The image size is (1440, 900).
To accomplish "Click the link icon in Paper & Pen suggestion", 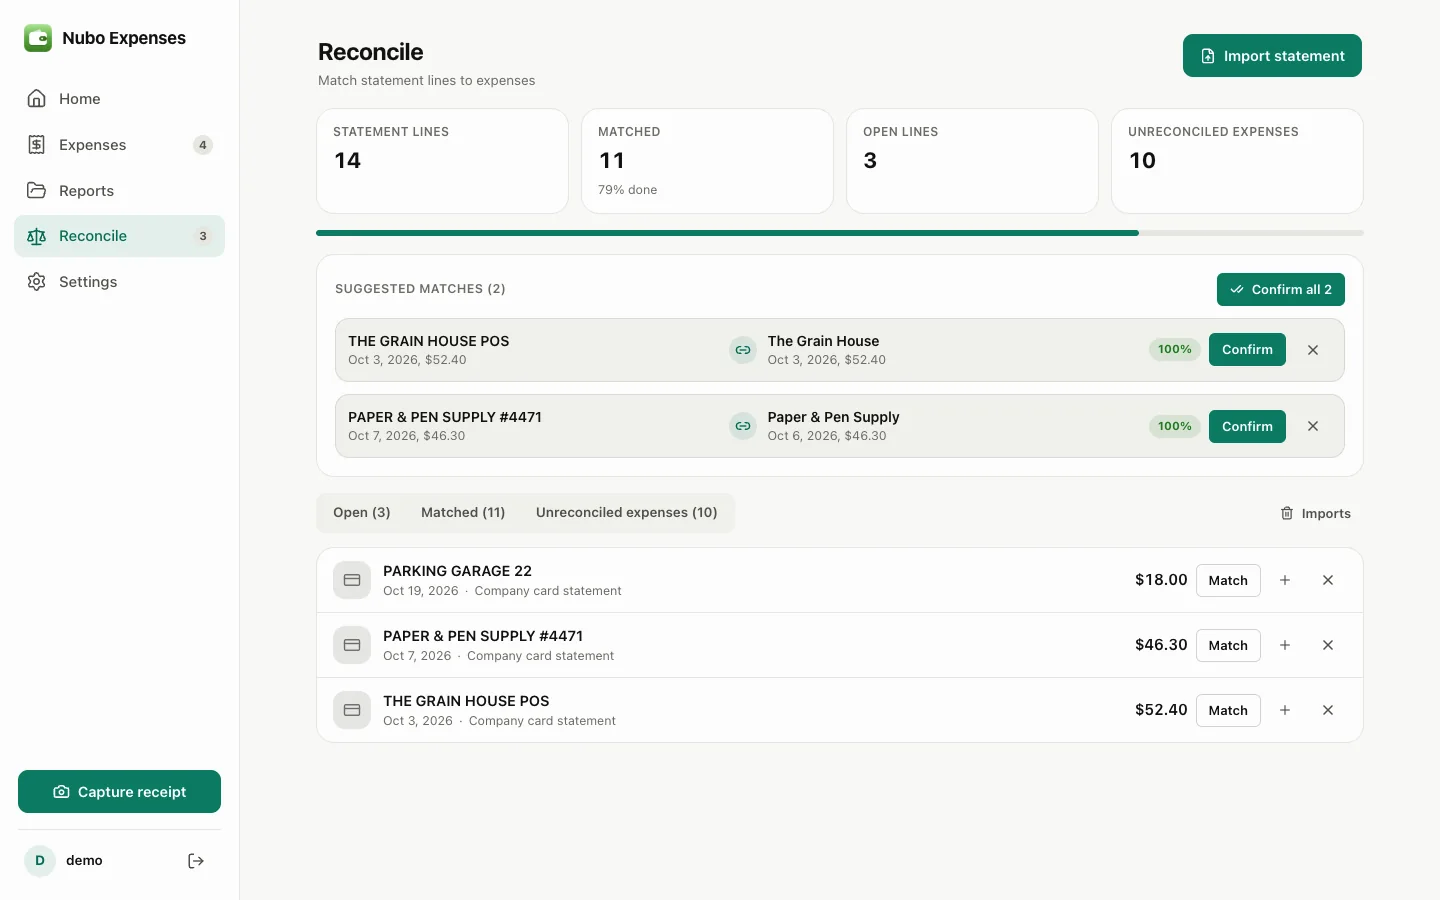I will (743, 426).
